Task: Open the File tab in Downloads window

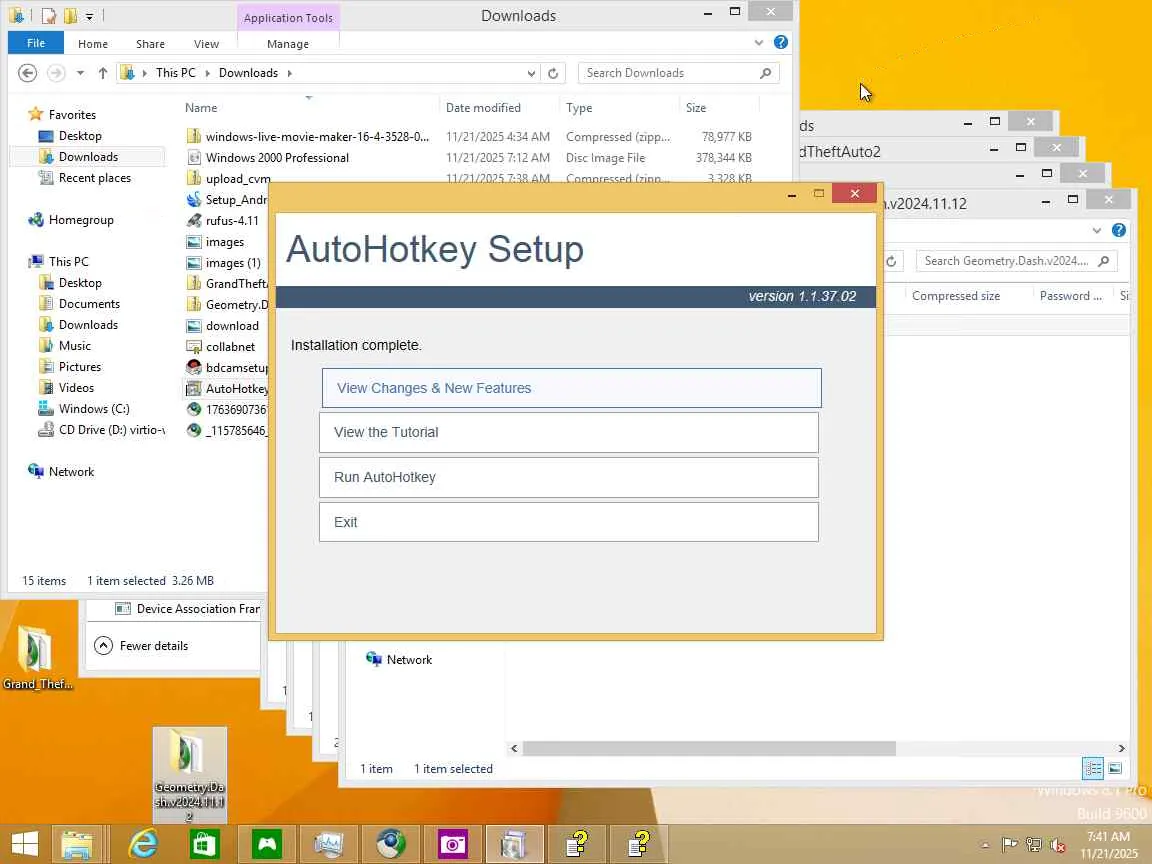Action: coord(35,43)
